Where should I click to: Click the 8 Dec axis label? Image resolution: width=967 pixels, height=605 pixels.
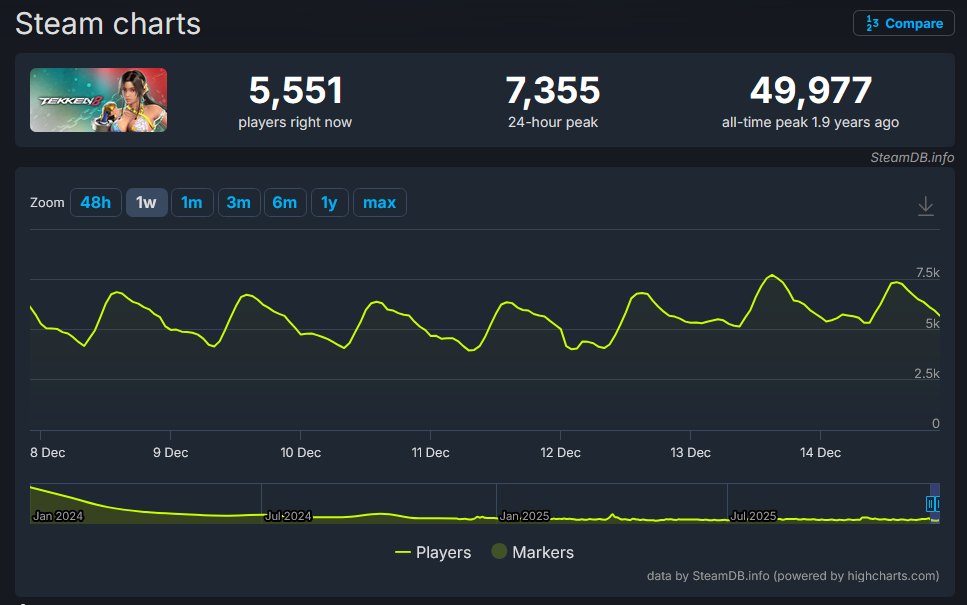(x=47, y=453)
